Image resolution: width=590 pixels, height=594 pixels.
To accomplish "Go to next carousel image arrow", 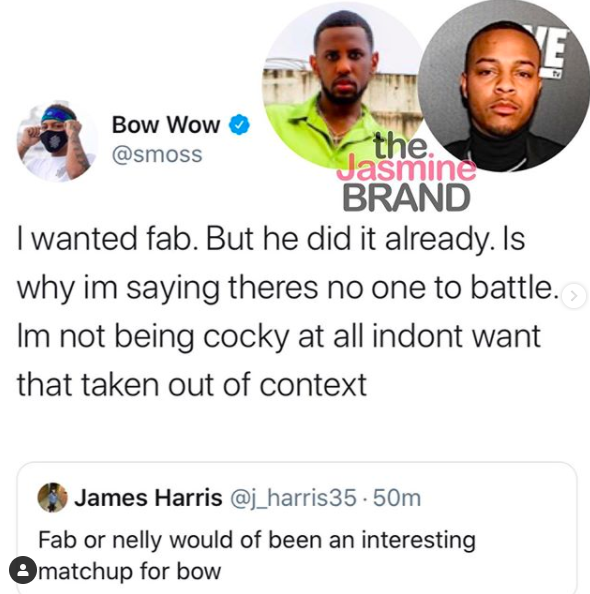I will pyautogui.click(x=574, y=296).
